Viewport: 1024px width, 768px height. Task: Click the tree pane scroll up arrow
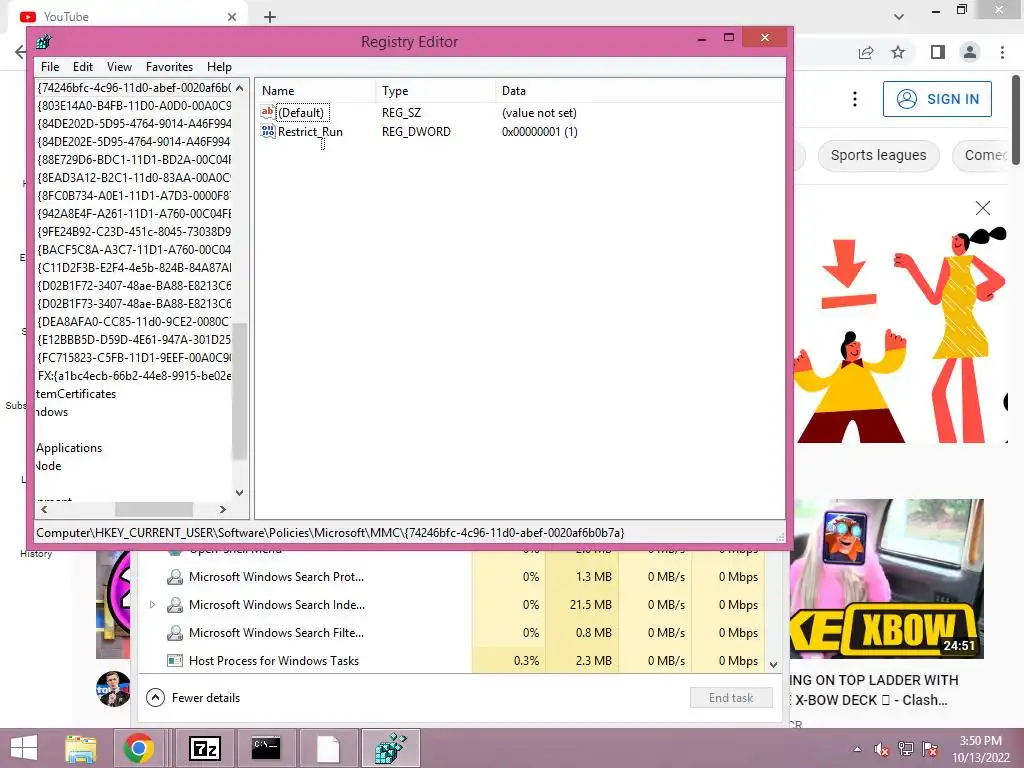pos(240,88)
